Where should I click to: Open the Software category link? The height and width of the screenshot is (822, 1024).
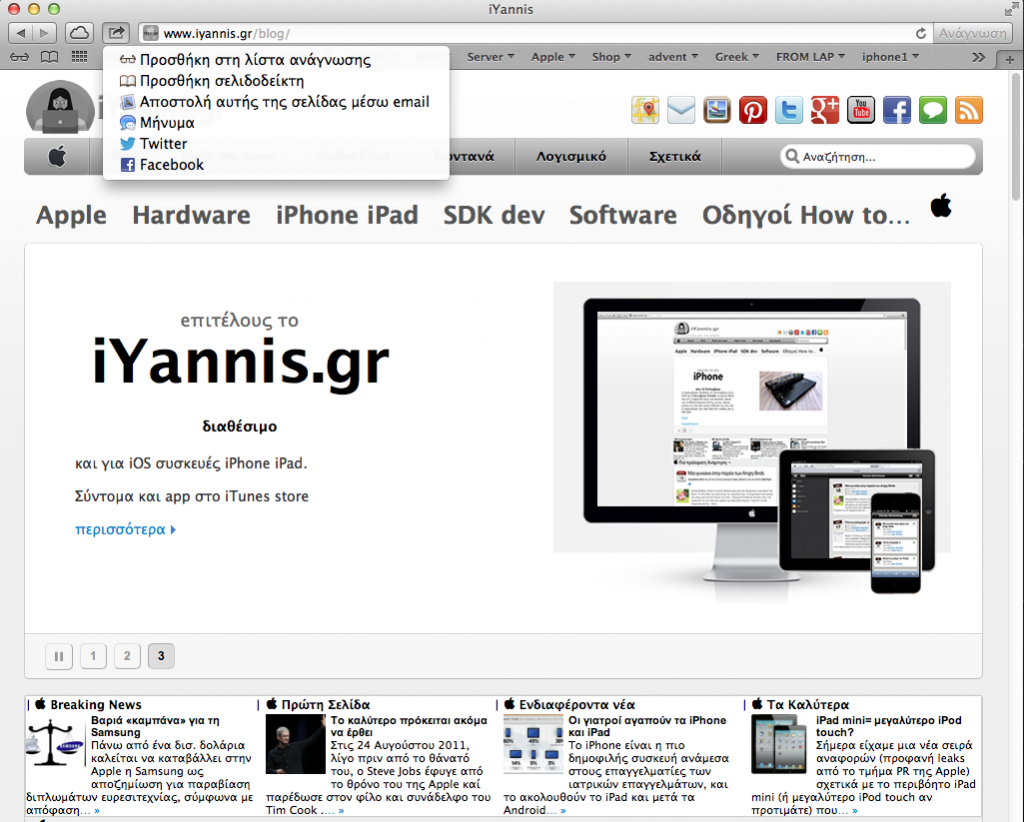623,215
